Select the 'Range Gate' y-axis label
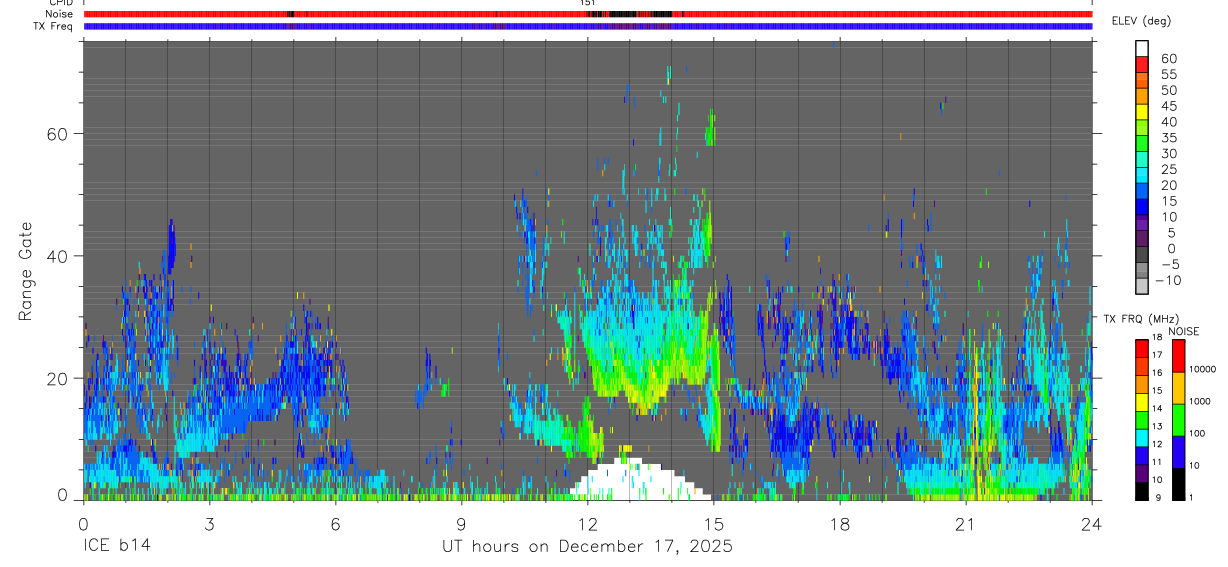Viewport: 1228px width, 567px height. pyautogui.click(x=26, y=271)
